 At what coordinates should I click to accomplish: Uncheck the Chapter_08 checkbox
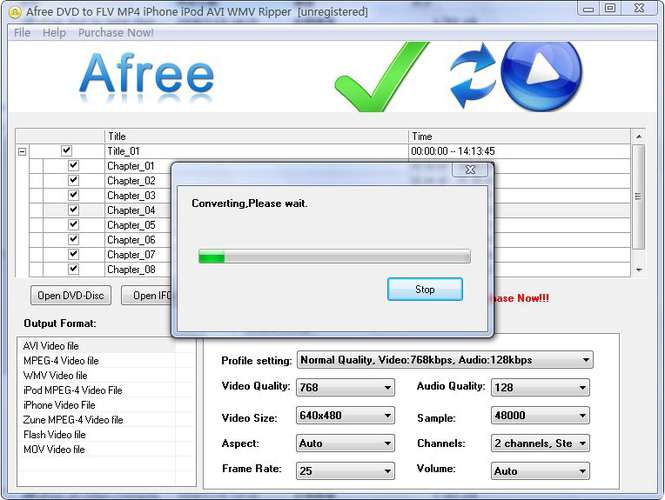[x=73, y=269]
